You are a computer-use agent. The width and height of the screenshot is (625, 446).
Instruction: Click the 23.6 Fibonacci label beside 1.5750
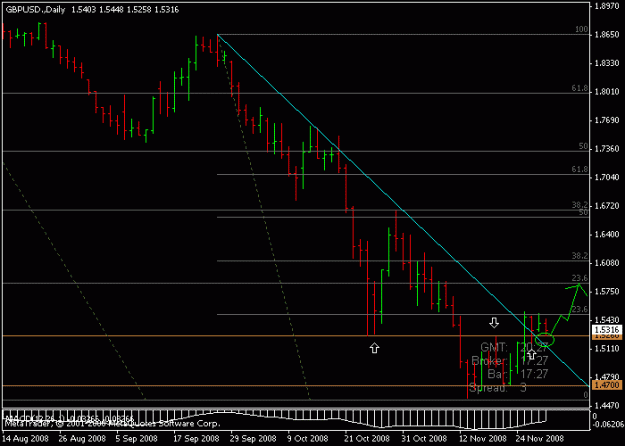pyautogui.click(x=580, y=278)
